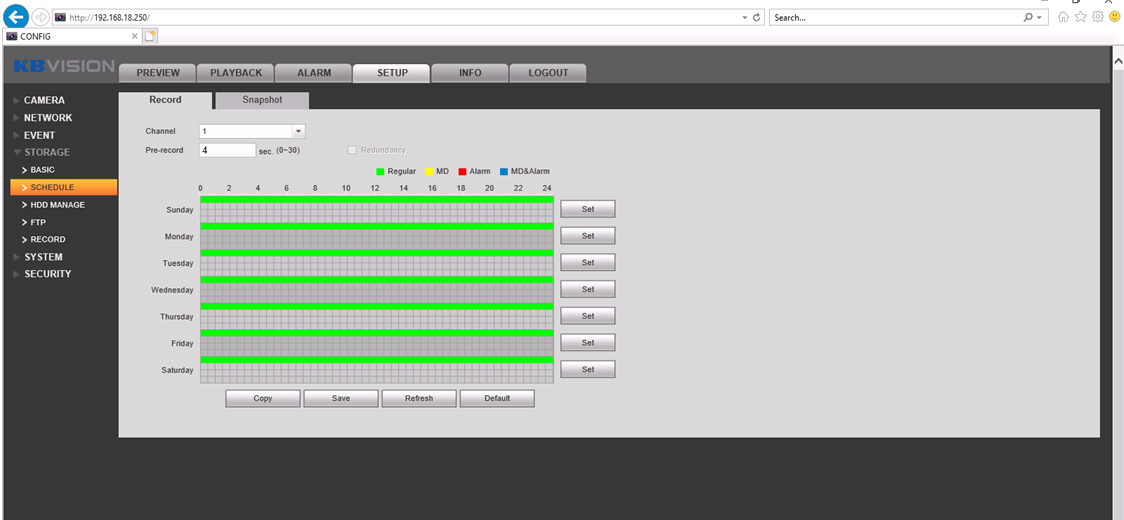Click the Pre-record seconds input field
This screenshot has width=1124, height=520.
pyautogui.click(x=227, y=150)
